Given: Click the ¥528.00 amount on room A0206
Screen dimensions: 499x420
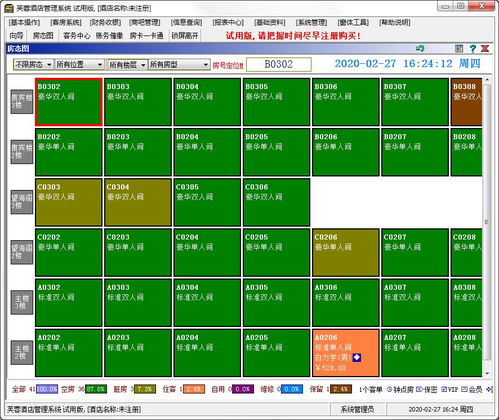Looking at the screenshot, I should [x=330, y=368].
